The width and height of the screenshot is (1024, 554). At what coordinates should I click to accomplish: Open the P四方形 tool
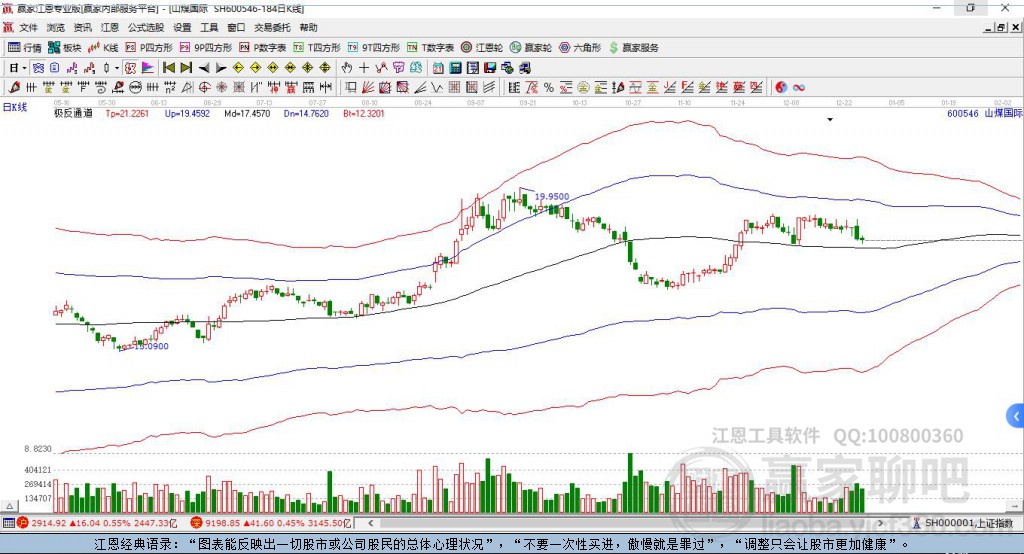(x=149, y=48)
